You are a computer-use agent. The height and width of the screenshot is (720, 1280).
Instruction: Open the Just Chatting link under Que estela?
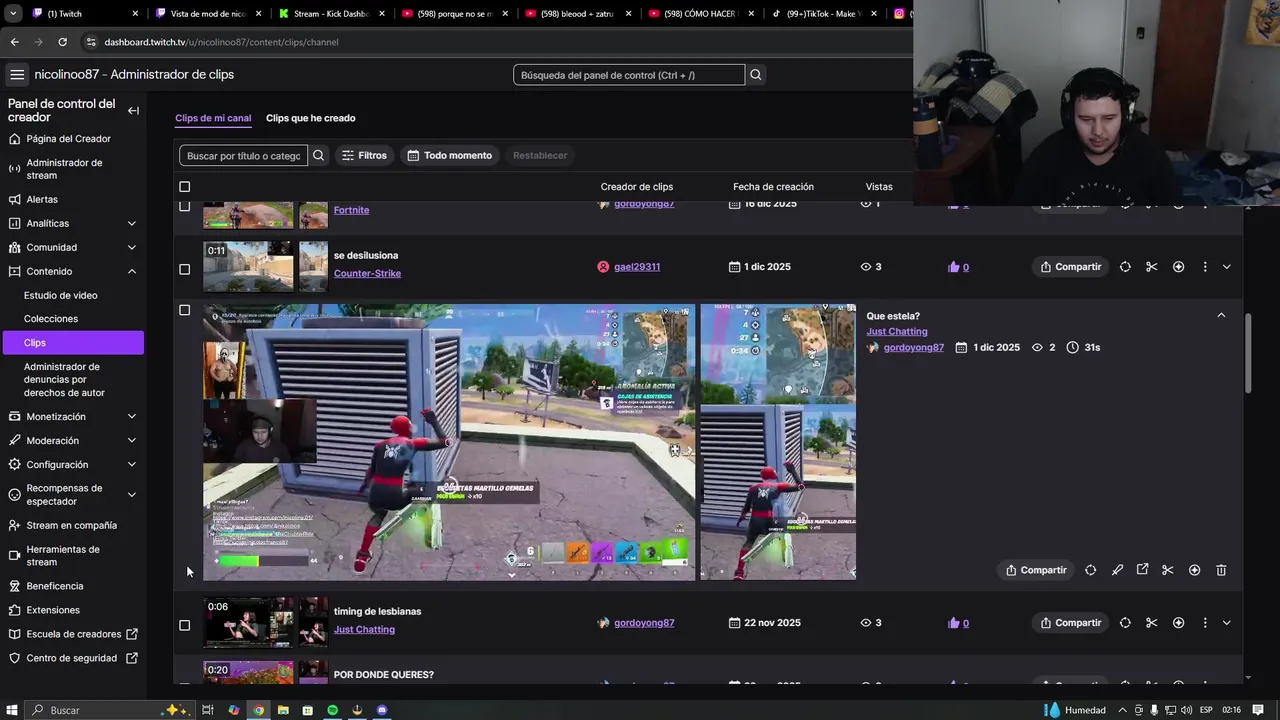tap(897, 331)
